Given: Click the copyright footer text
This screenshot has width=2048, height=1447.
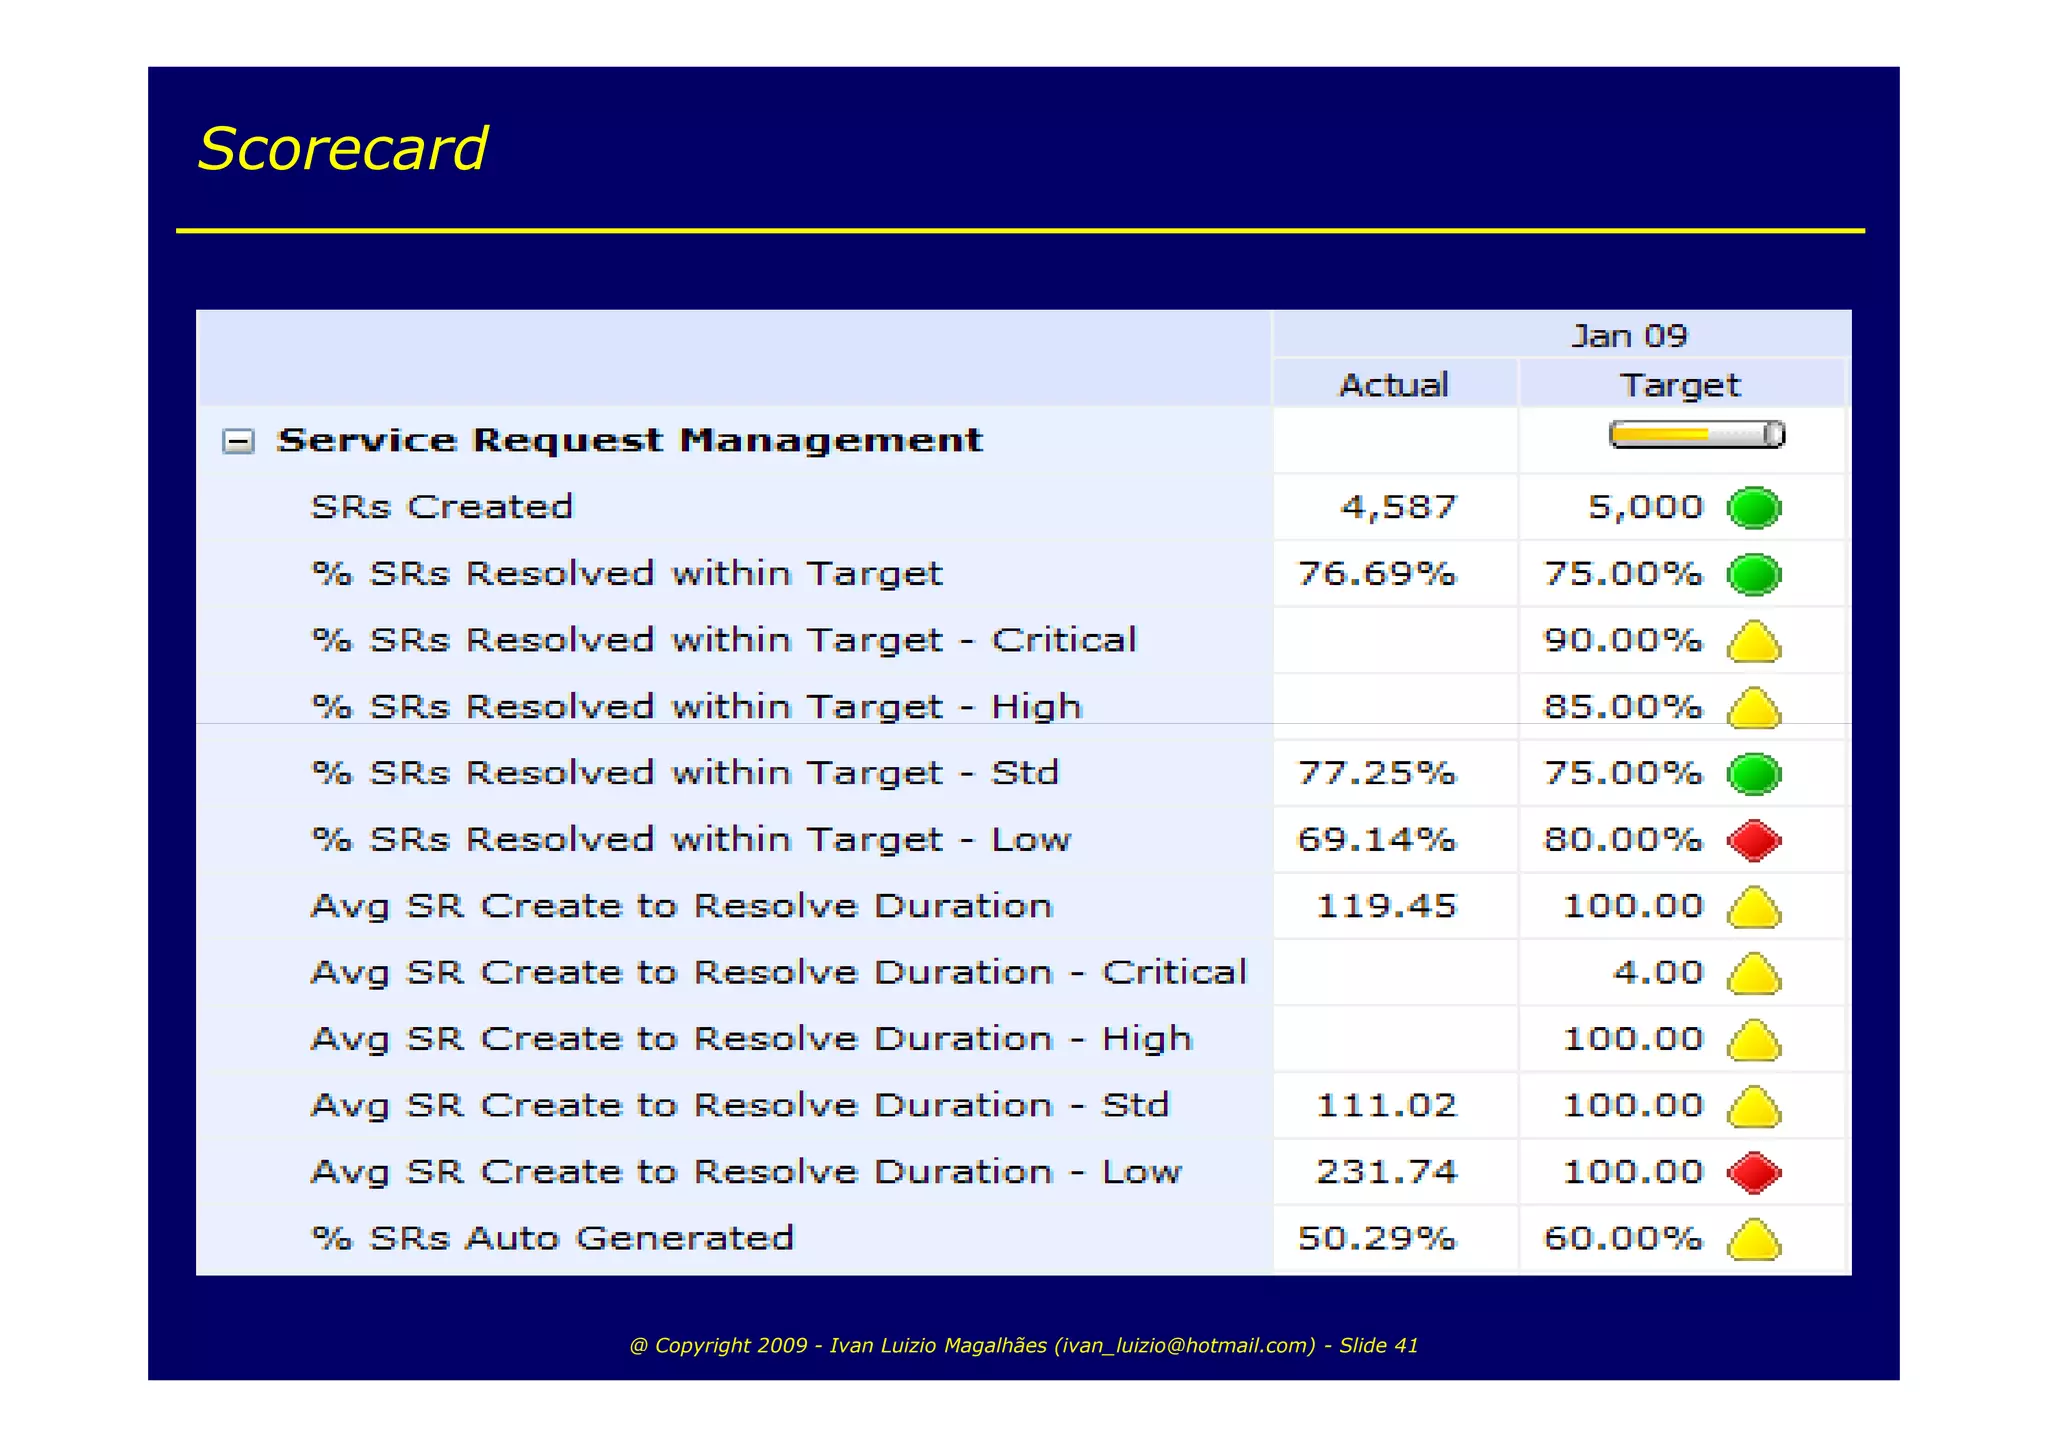Looking at the screenshot, I should tap(1024, 1346).
